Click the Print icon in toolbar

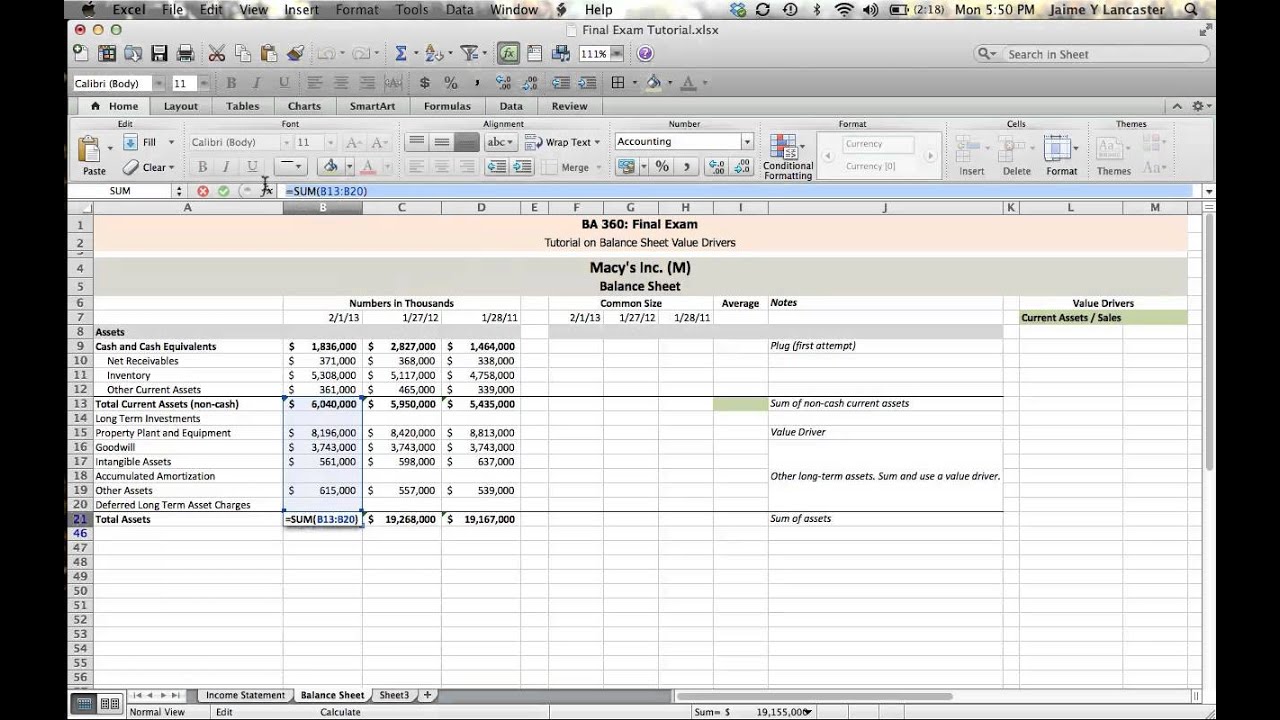click(185, 54)
